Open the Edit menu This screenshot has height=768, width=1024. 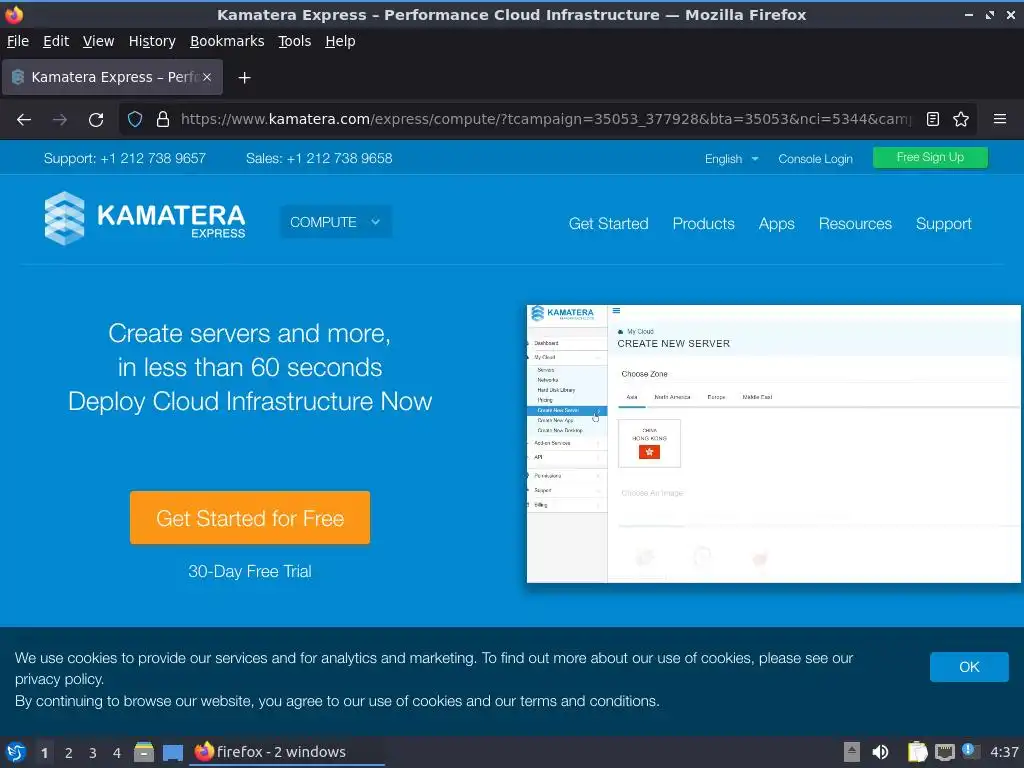[x=56, y=41]
